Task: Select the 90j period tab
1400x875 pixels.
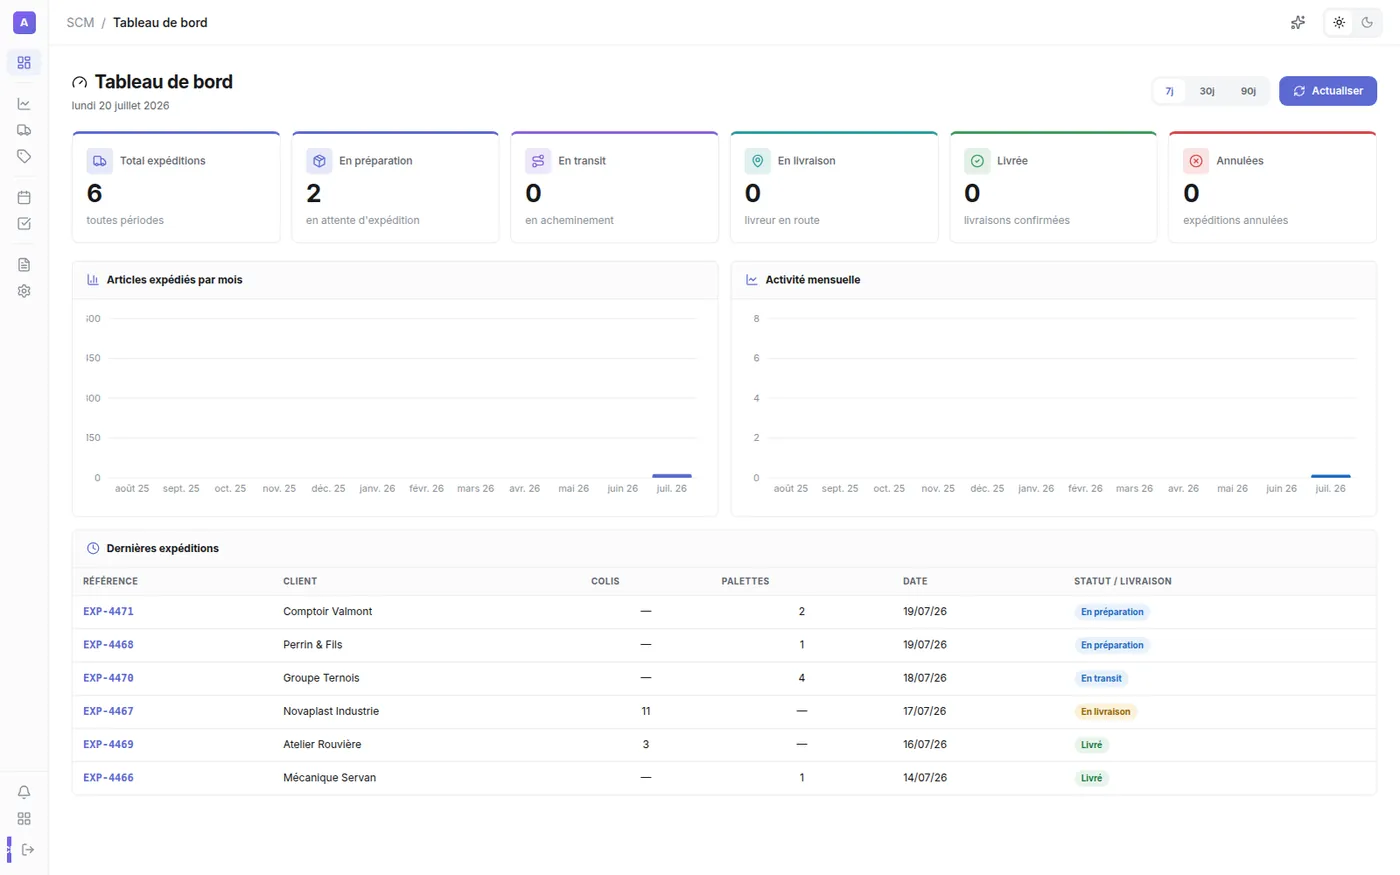Action: pos(1248,91)
